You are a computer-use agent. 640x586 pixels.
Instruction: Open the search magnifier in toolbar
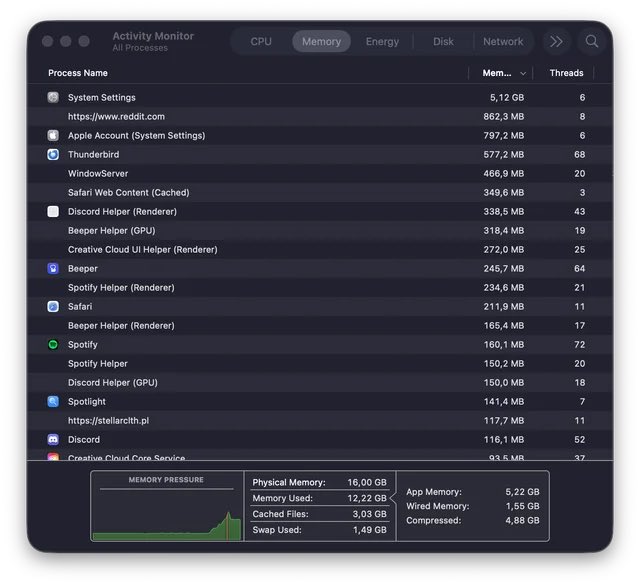coord(592,41)
